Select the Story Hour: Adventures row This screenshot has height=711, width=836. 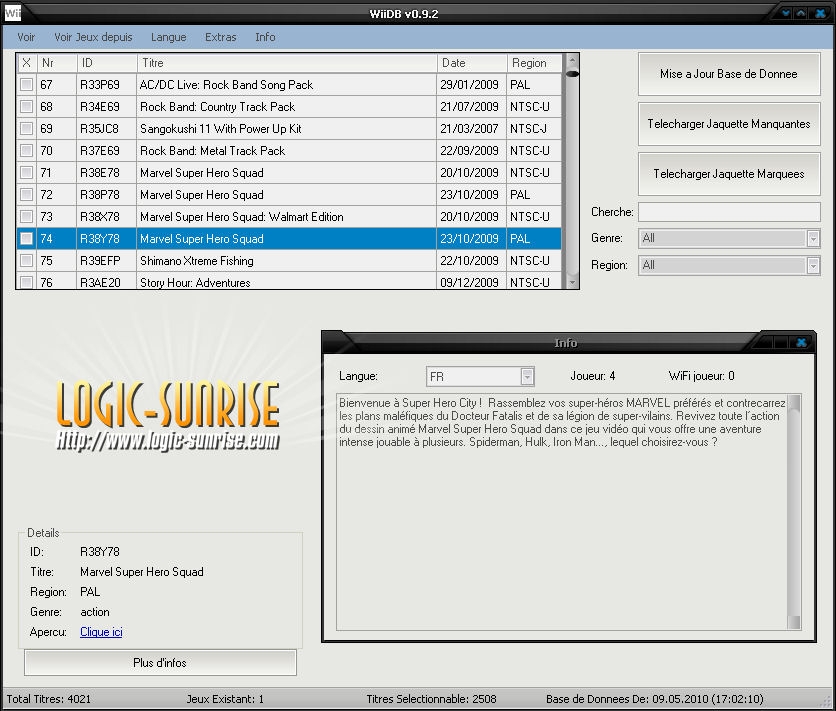pos(289,282)
